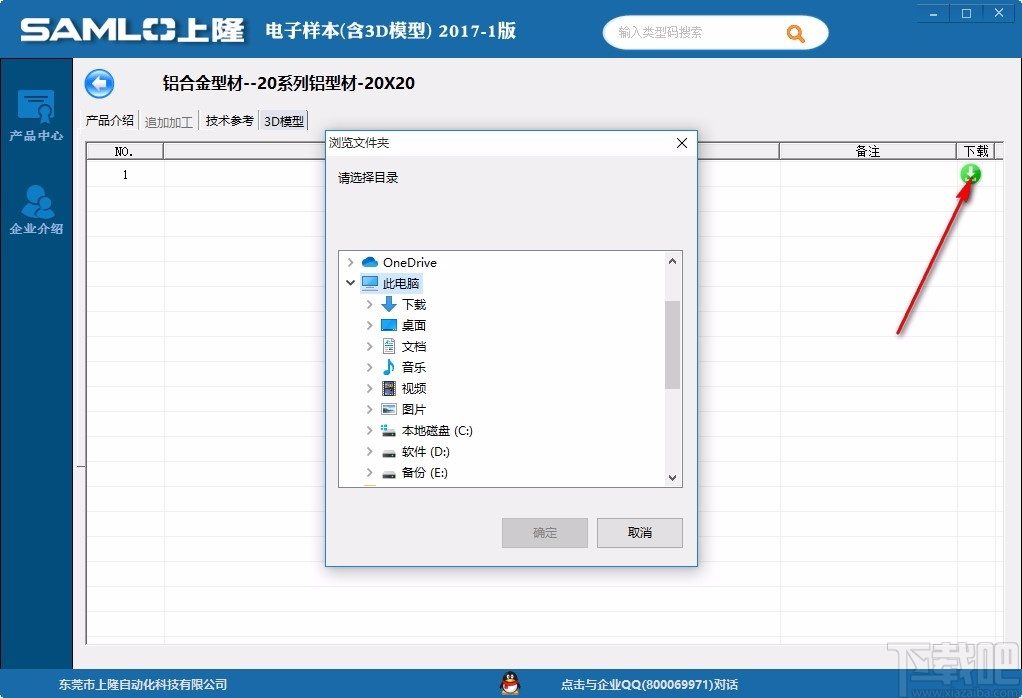
Task: Switch to the 3D模型 tab
Action: (x=283, y=121)
